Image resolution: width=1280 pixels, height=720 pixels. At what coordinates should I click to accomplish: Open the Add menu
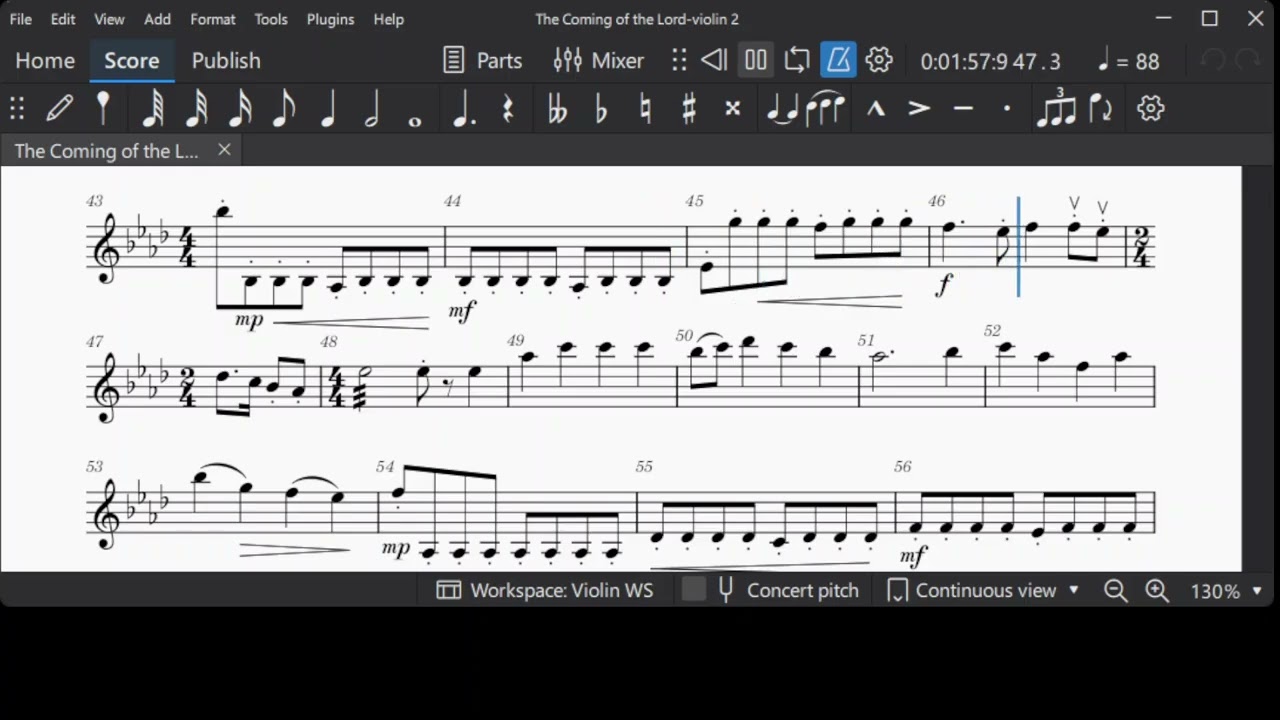tap(157, 19)
